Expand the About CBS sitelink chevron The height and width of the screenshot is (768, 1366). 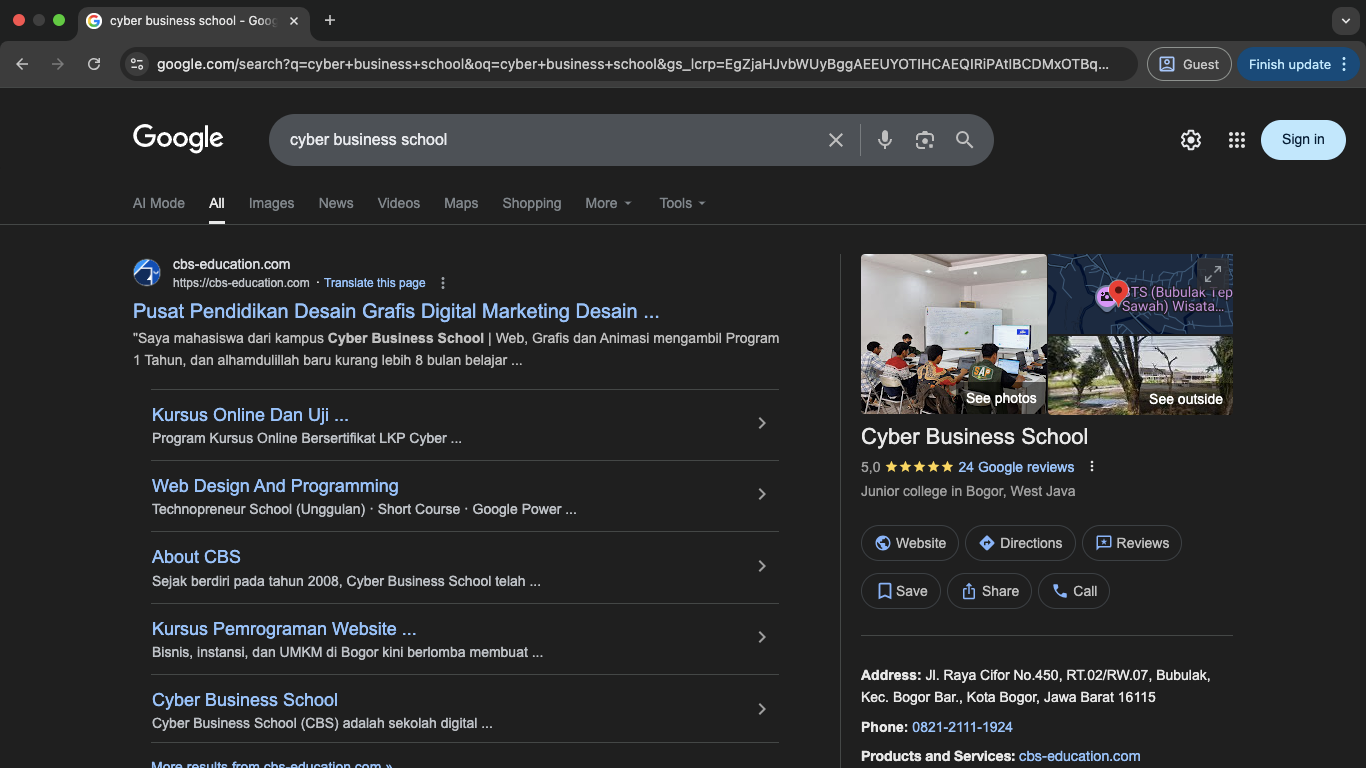[762, 566]
